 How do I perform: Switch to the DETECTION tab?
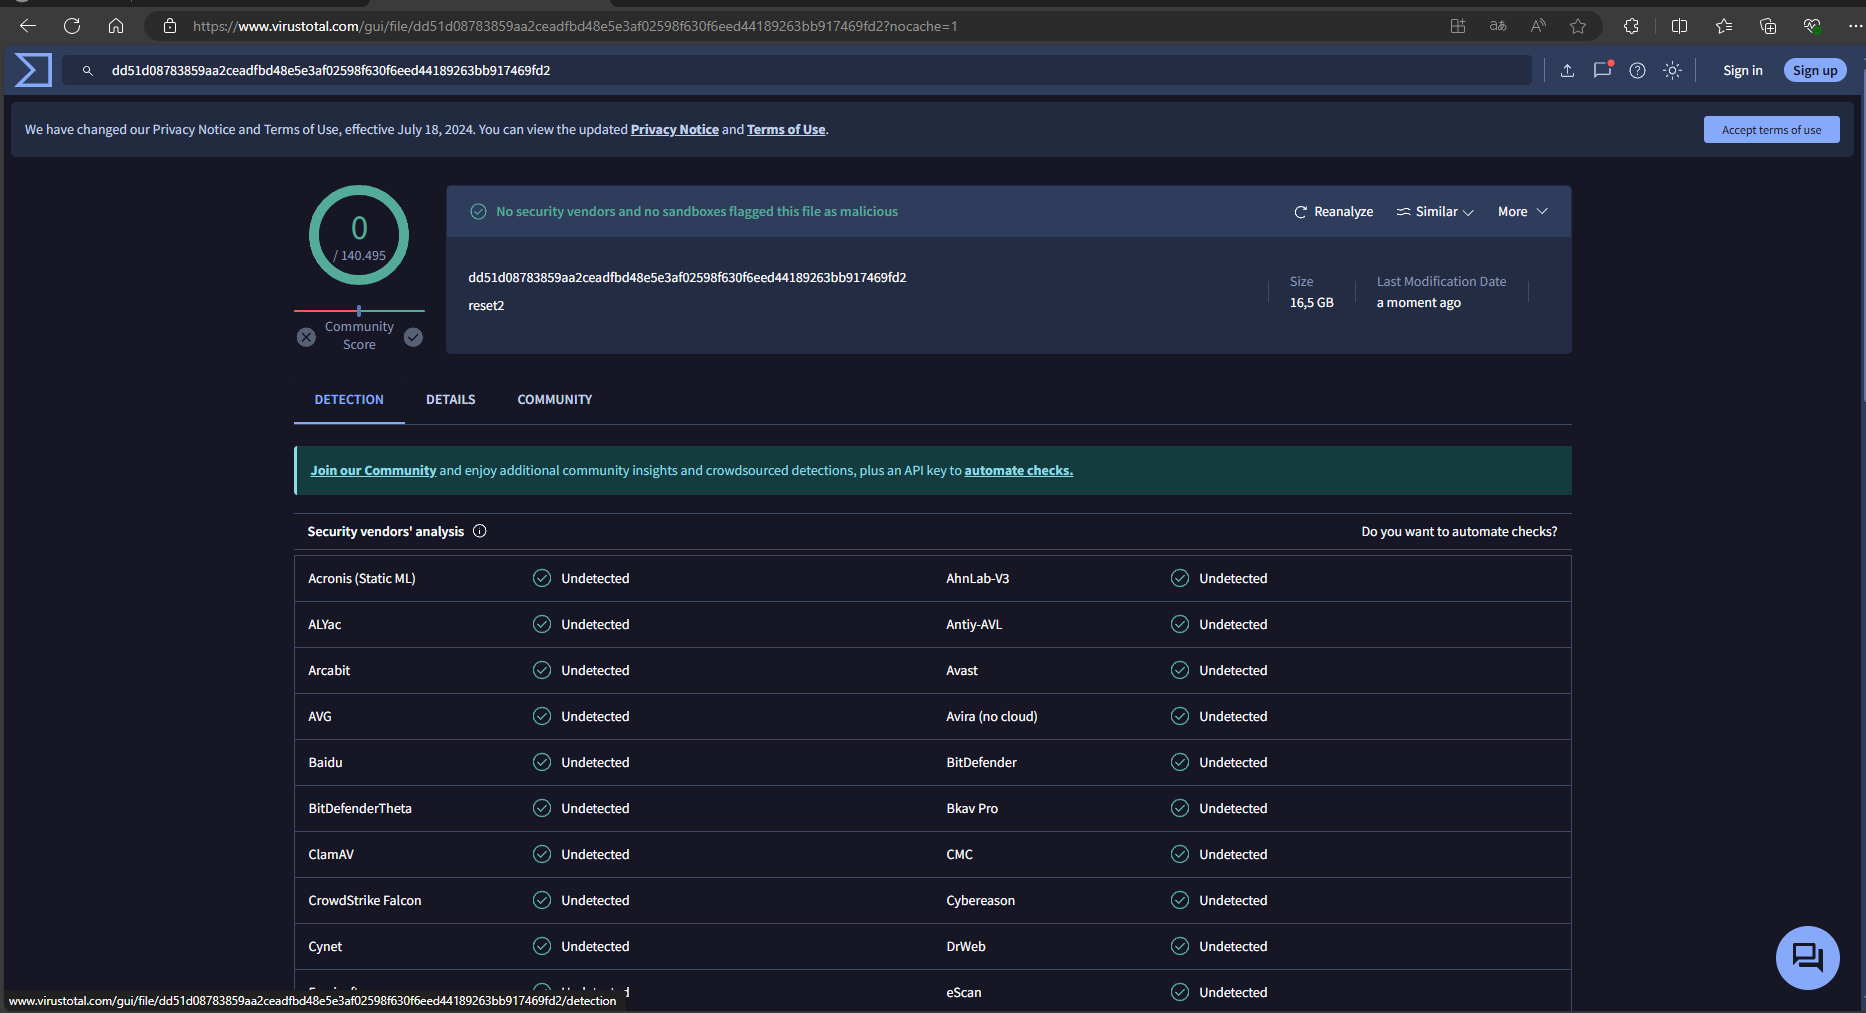pos(349,399)
